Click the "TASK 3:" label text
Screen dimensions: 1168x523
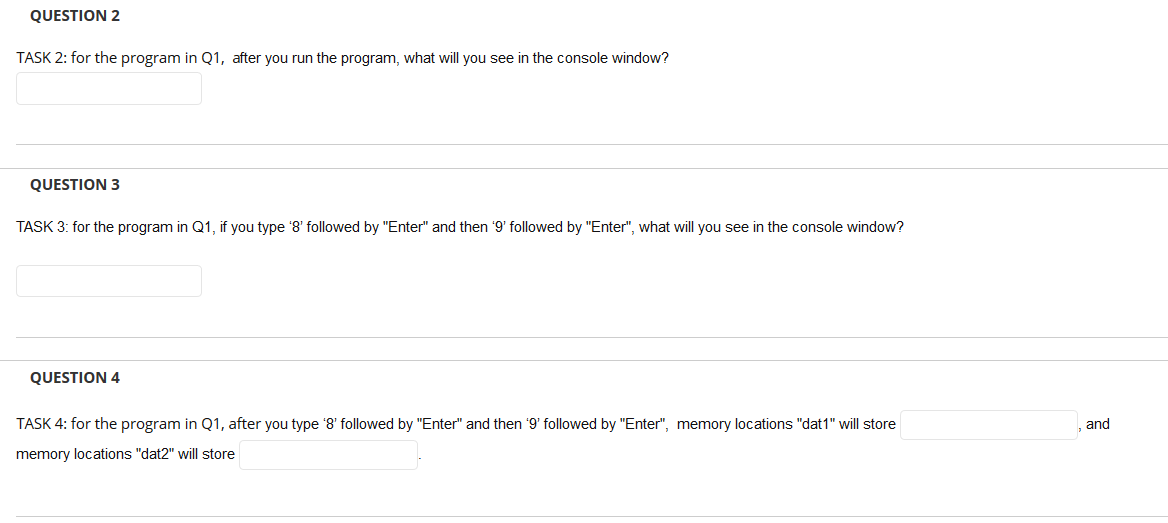tap(41, 227)
